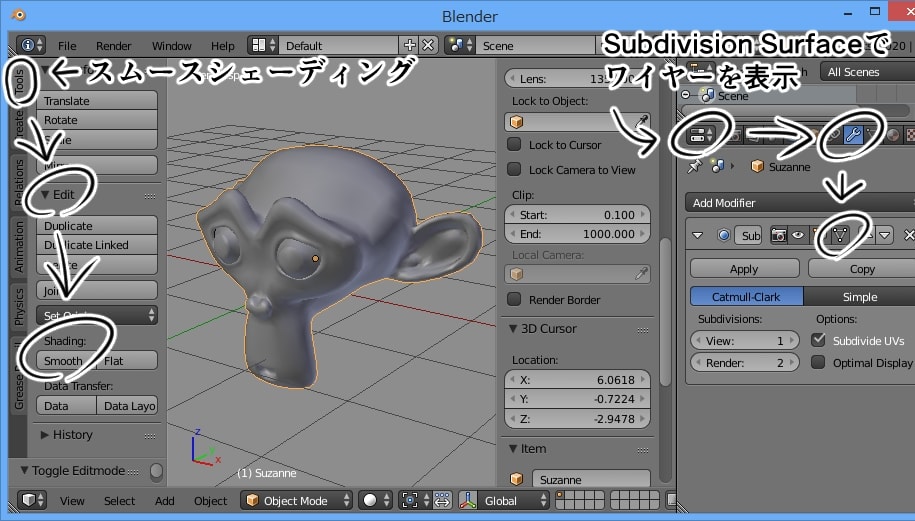Open the Help menu
The image size is (915, 521).
pos(222,46)
